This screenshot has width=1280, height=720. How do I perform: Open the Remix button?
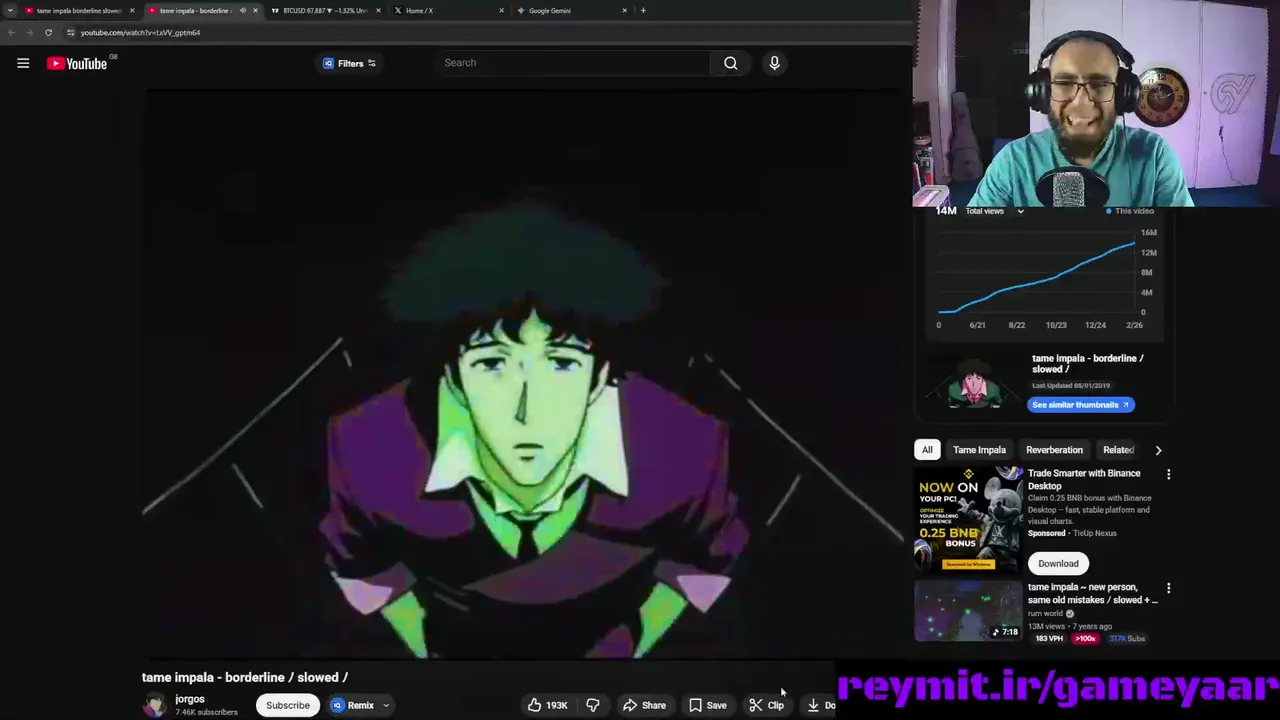coord(353,705)
